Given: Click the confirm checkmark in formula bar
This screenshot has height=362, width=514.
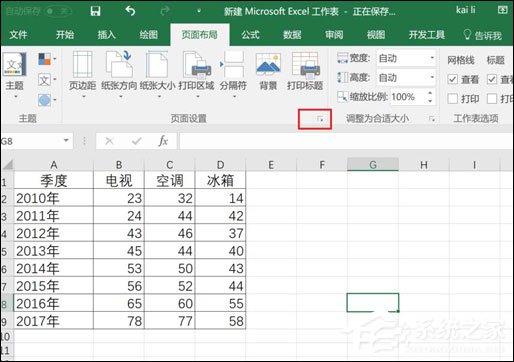Looking at the screenshot, I should [x=136, y=141].
